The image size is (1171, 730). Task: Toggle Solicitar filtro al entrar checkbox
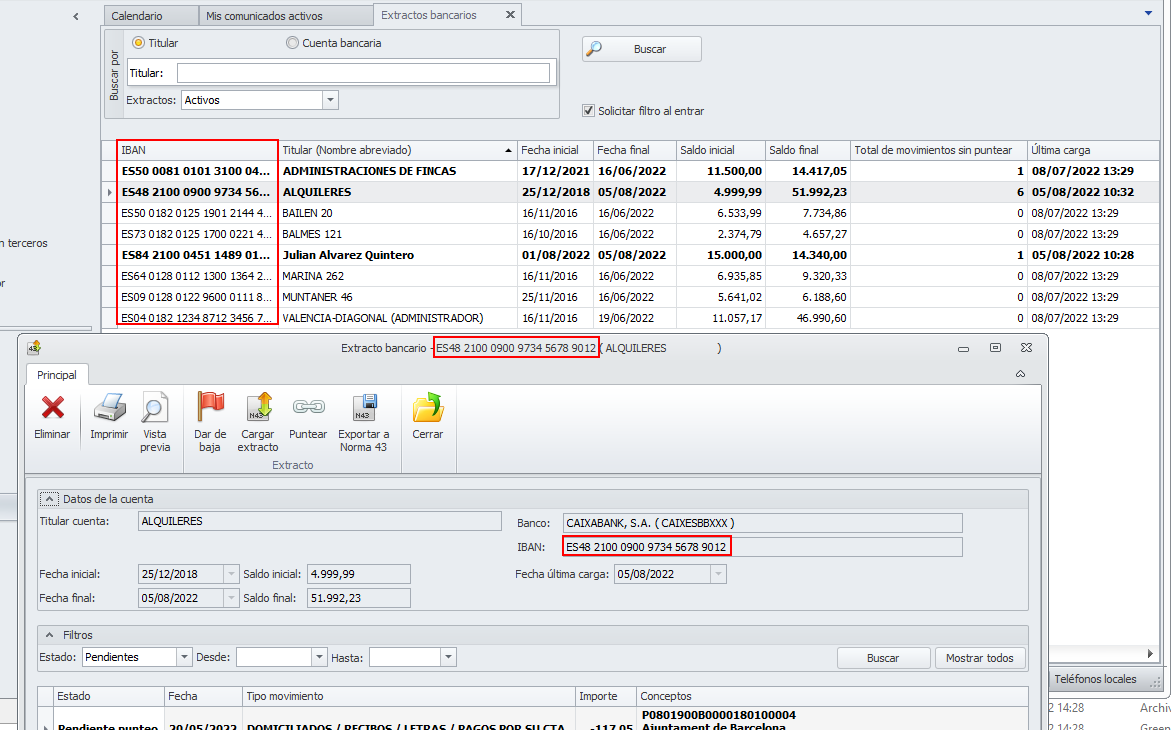(589, 111)
